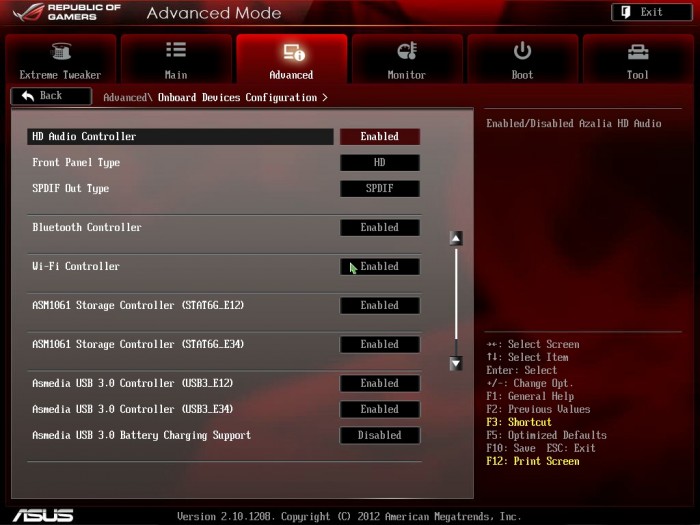
Task: Select Asmedia USB 3.0 Battery Charging Support label
Action: [142, 435]
